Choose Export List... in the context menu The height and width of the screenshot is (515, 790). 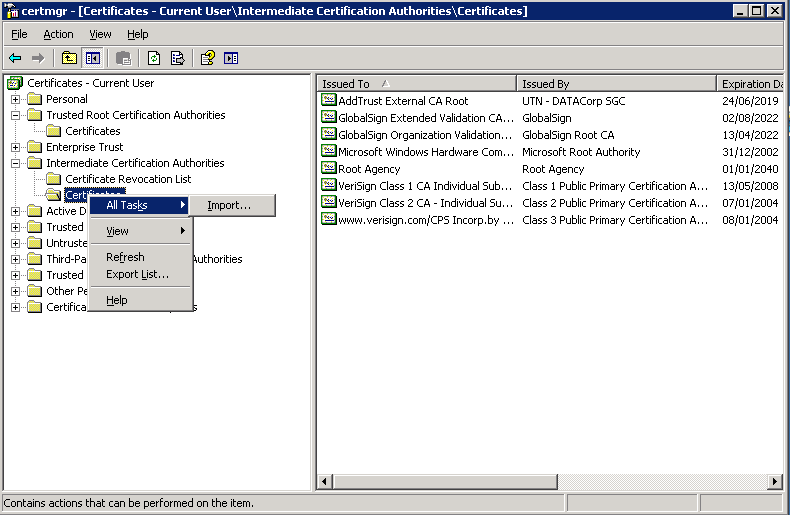pos(140,274)
